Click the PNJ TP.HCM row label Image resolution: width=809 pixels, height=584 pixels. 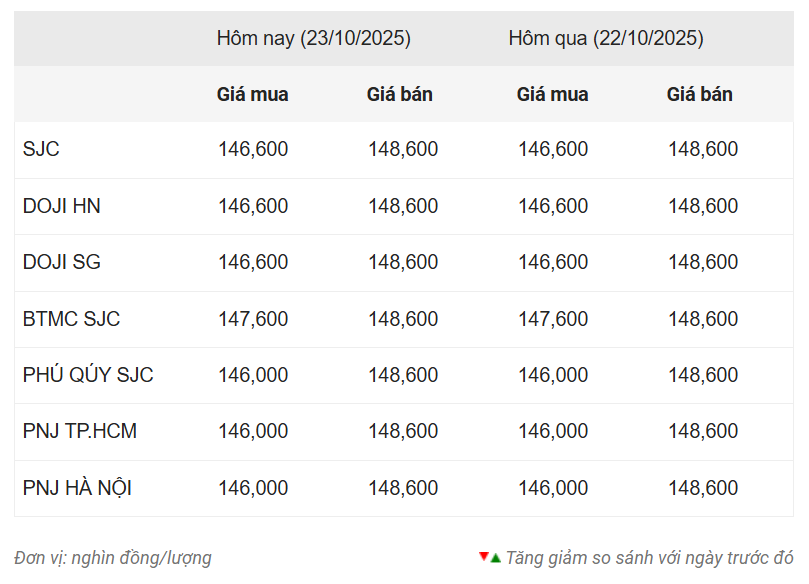80,432
